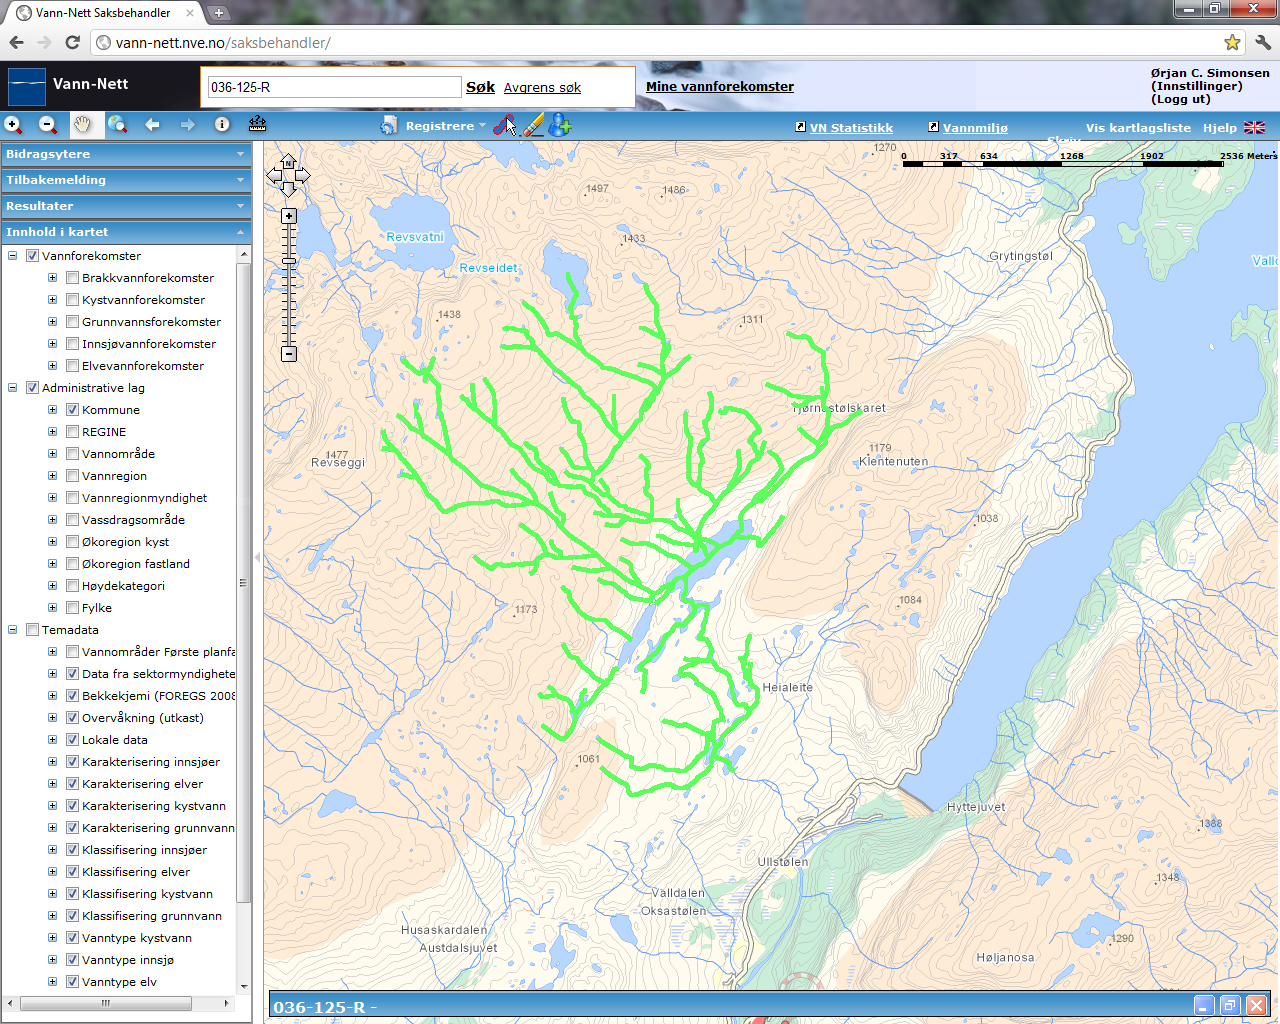Minimize the 036-125-R result panel
The image size is (1280, 1024).
[1205, 1006]
